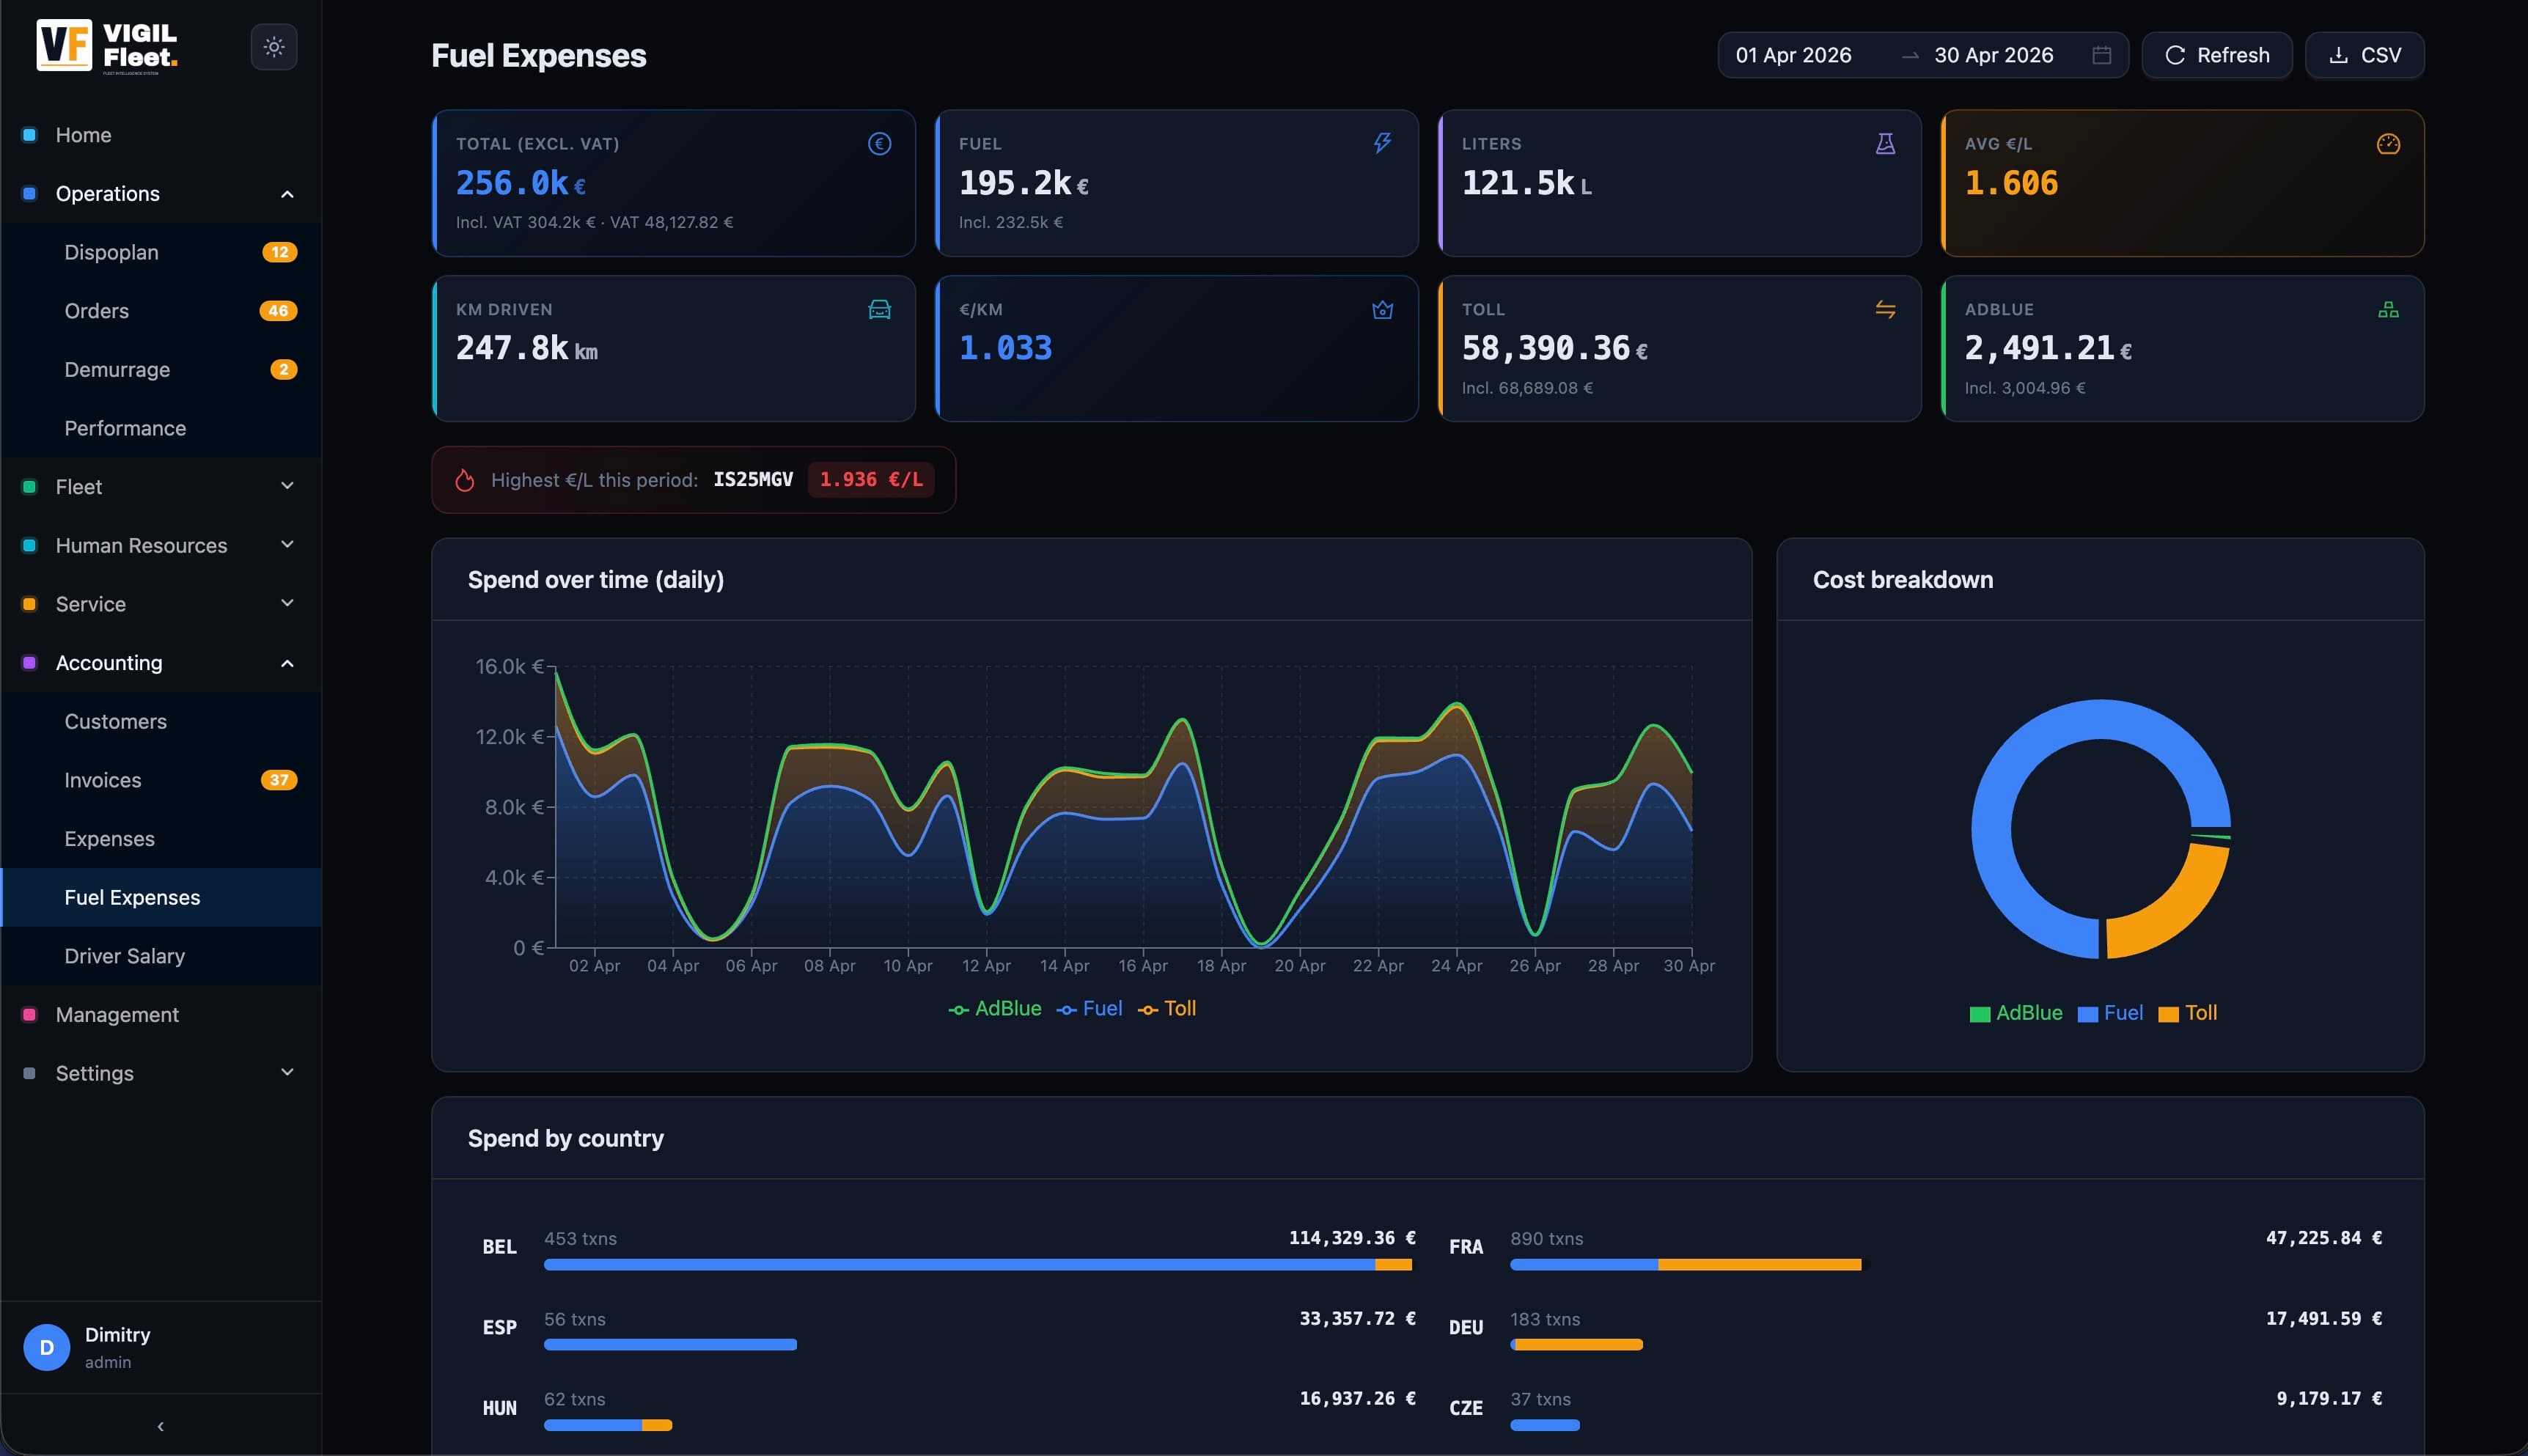
Task: Click the flask icon on Liters card
Action: 1885,144
